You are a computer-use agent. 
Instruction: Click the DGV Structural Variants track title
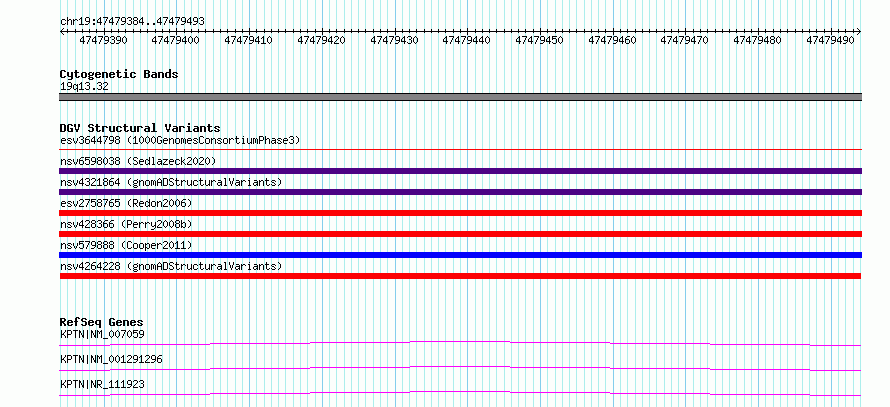coord(140,128)
